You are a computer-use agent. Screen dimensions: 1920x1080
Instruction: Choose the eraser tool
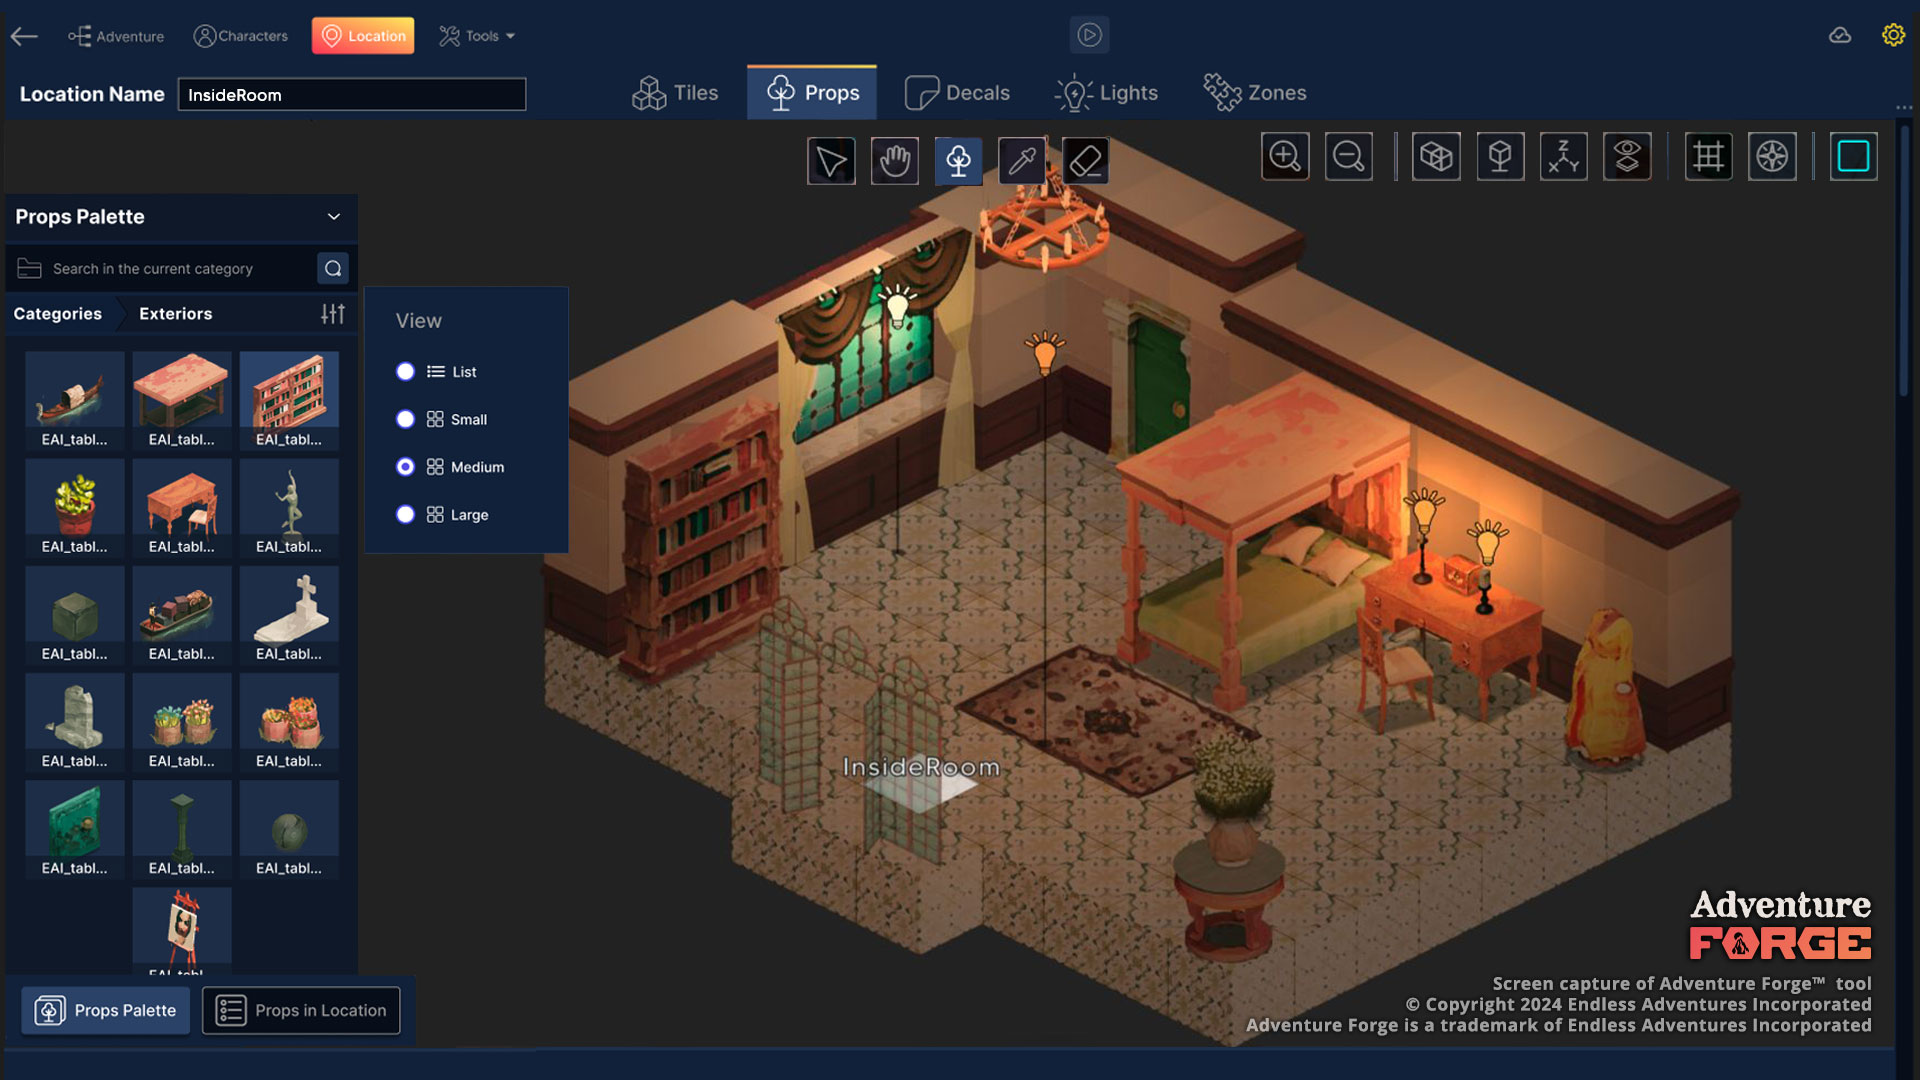(x=1085, y=160)
